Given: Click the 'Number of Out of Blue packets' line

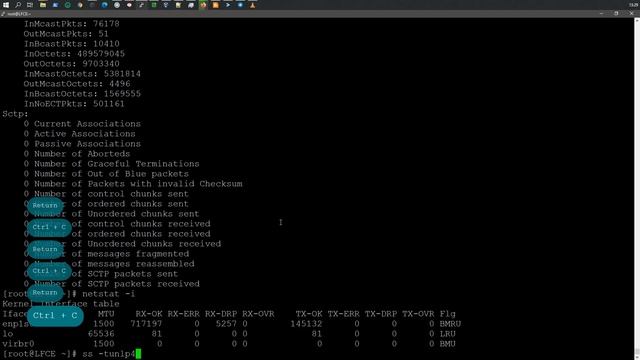Looking at the screenshot, I should pos(106,174).
